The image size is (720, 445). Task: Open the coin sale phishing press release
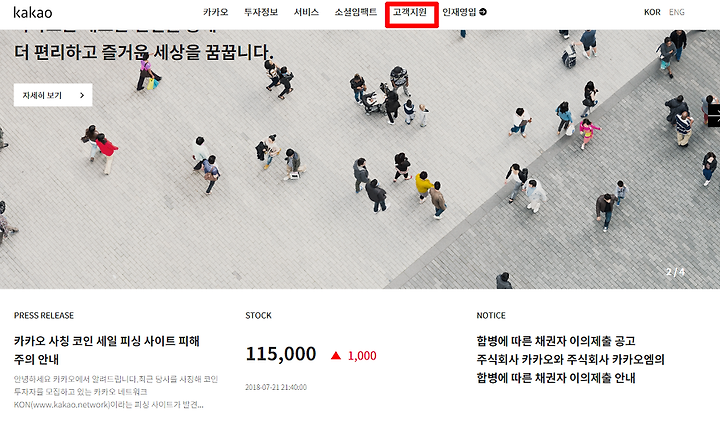pos(107,350)
